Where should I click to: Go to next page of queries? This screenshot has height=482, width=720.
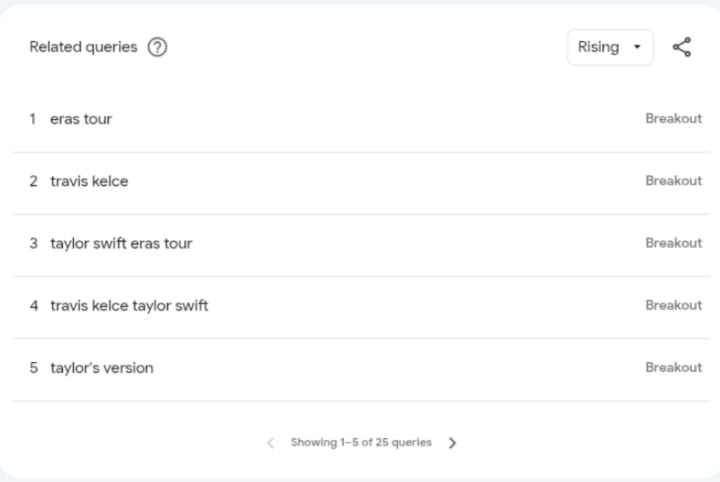pyautogui.click(x=452, y=442)
